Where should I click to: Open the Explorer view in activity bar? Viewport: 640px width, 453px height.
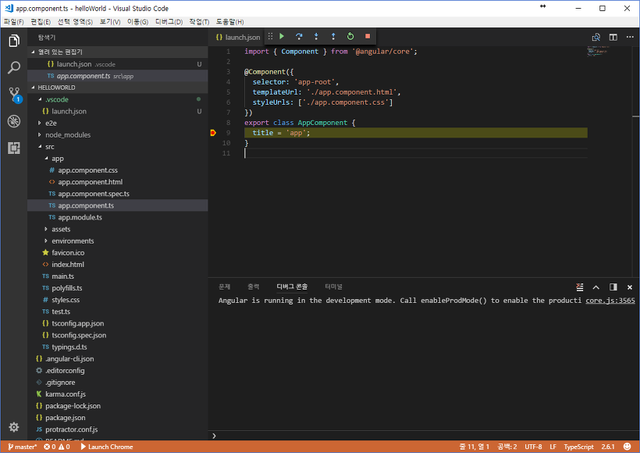point(14,41)
